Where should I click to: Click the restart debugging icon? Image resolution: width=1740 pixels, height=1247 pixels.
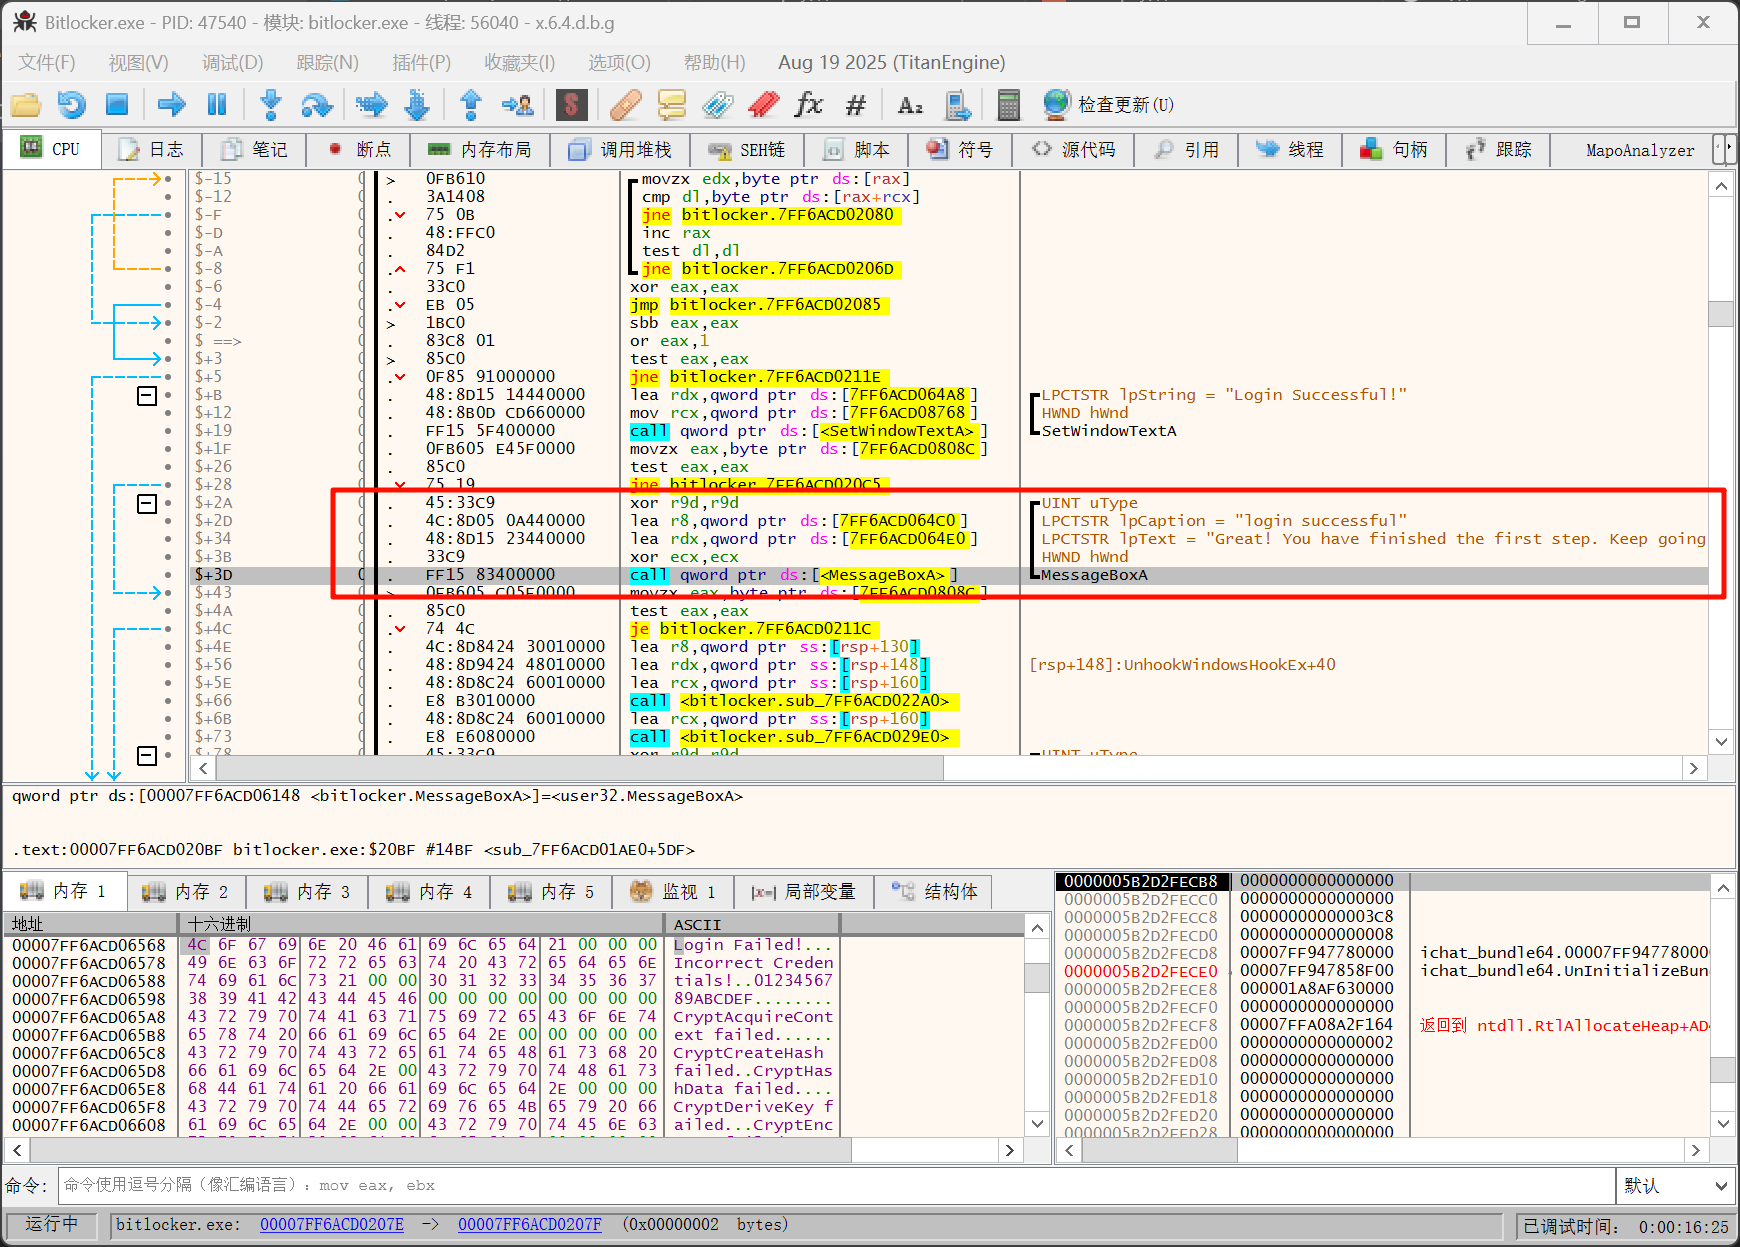[71, 104]
